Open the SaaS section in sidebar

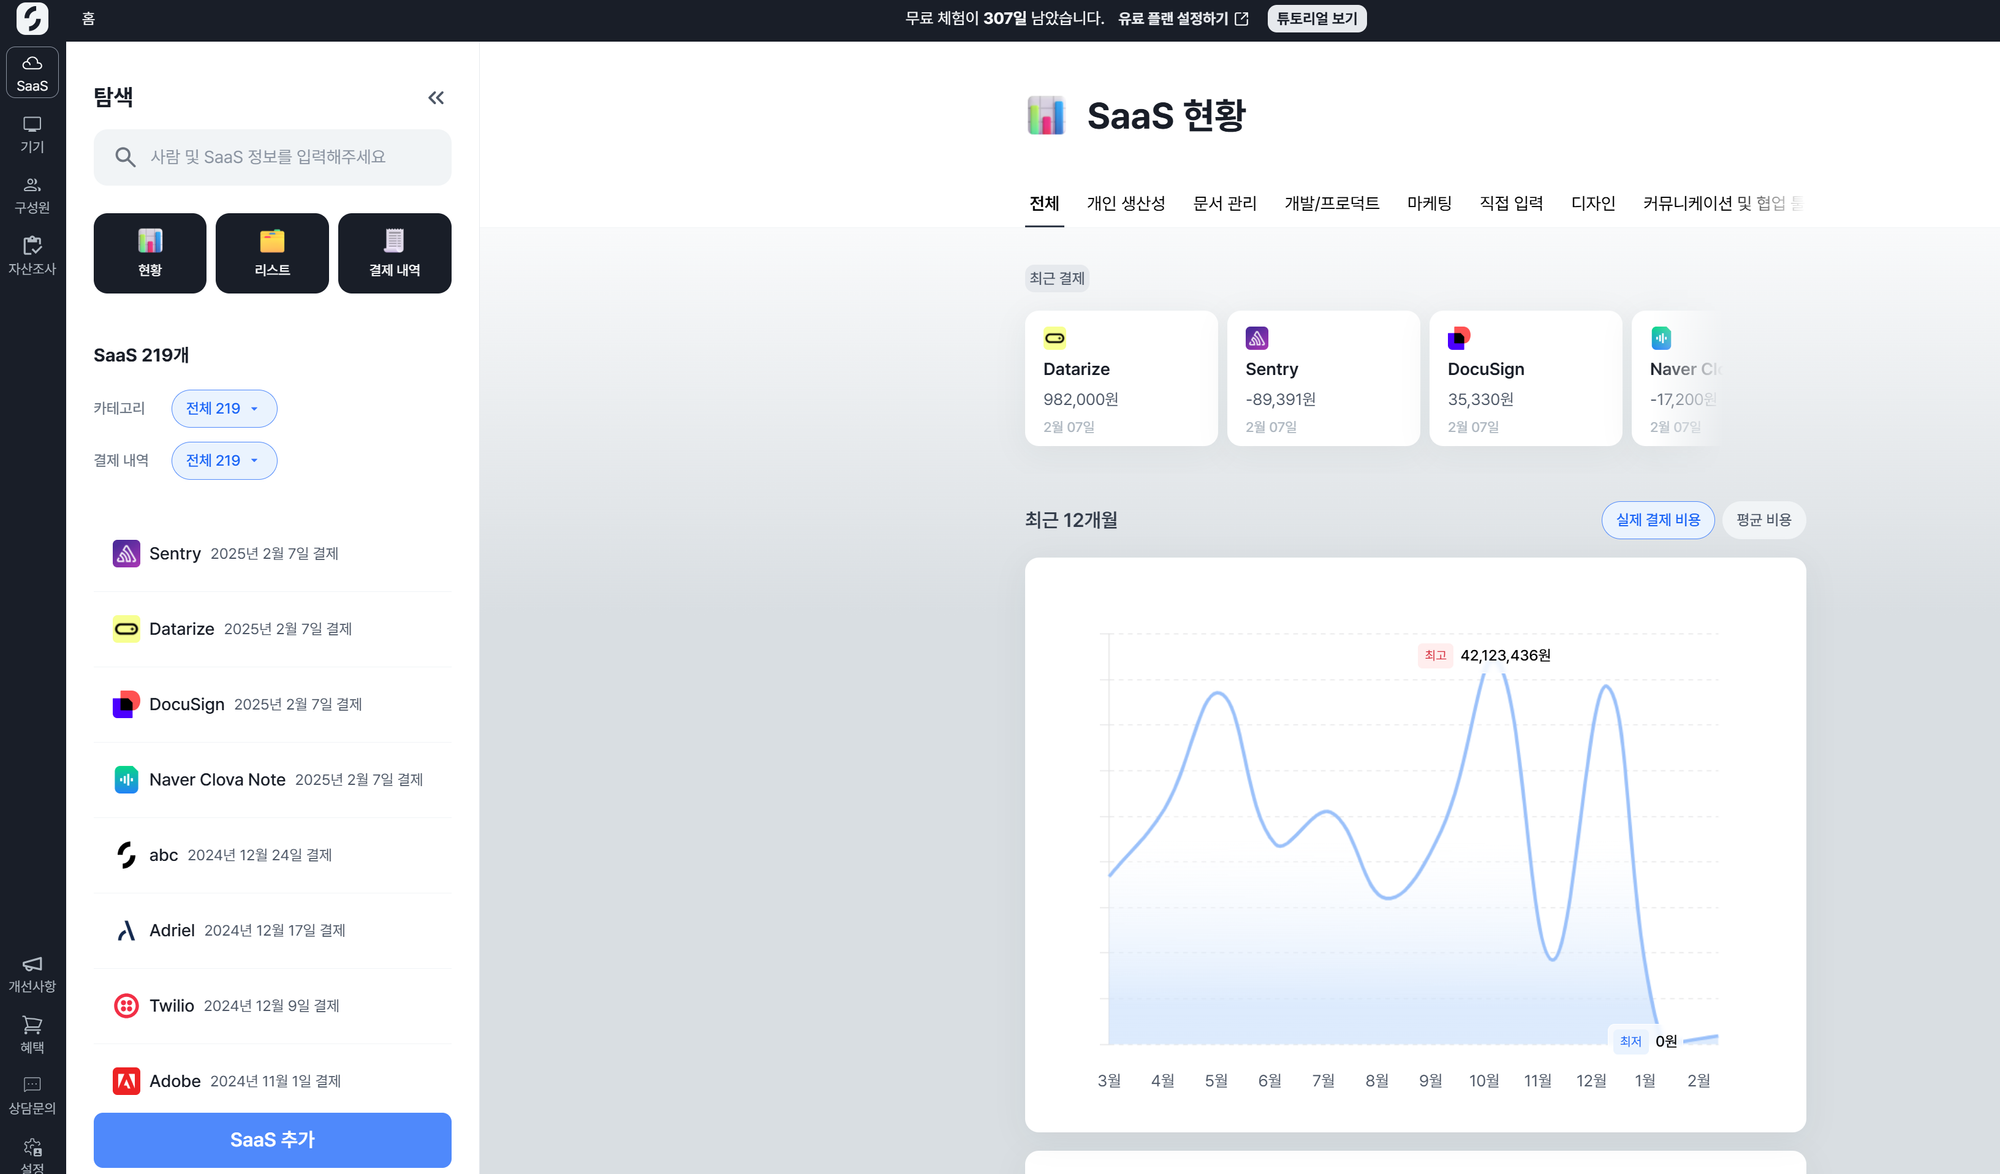click(32, 73)
